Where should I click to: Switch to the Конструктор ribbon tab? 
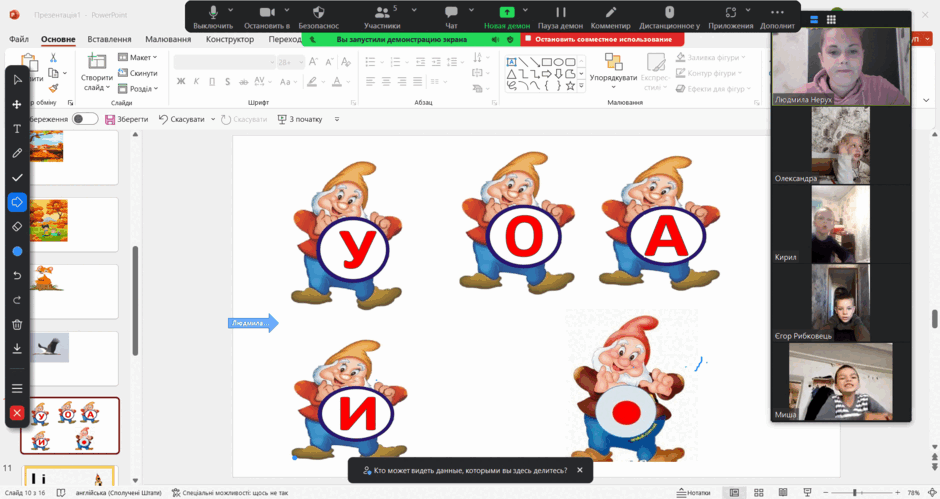pos(230,39)
